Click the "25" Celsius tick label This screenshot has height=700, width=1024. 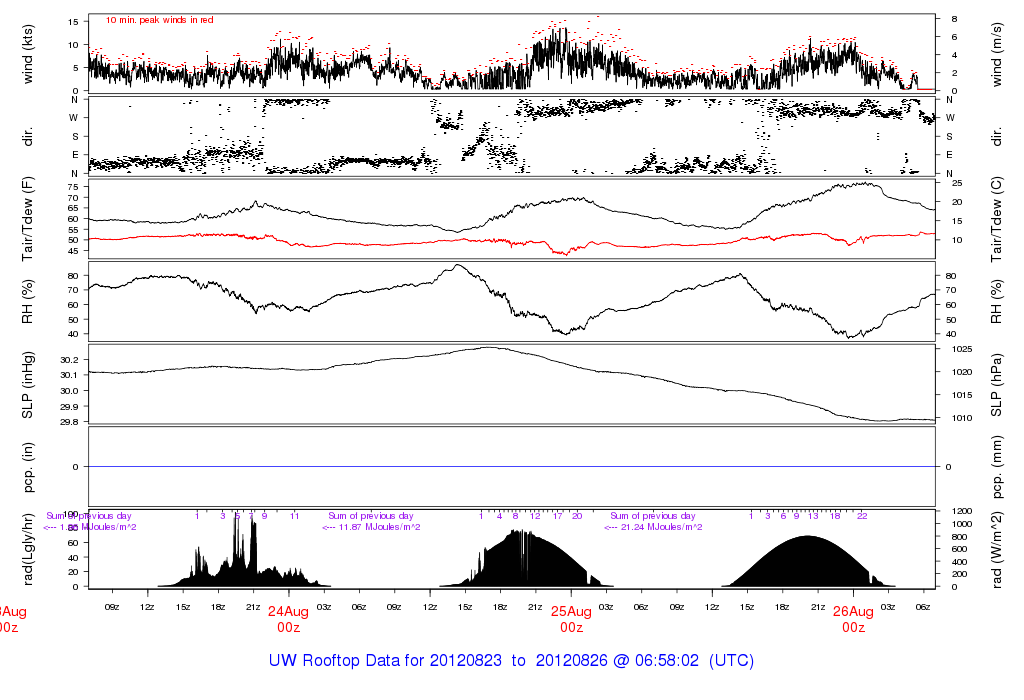tap(957, 183)
